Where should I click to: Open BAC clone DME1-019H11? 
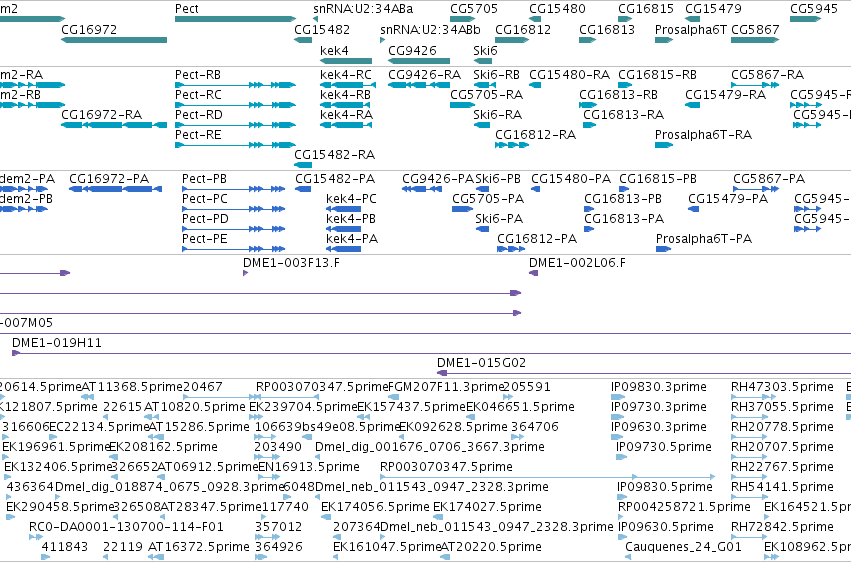[431, 353]
